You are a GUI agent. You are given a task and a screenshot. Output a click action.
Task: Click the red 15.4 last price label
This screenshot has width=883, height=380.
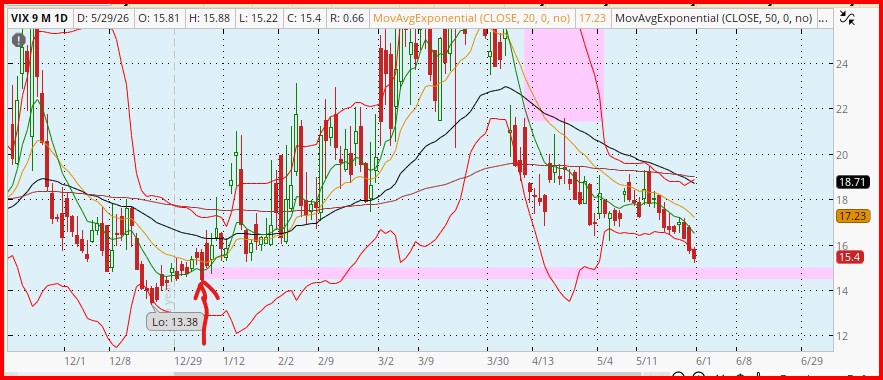849,257
